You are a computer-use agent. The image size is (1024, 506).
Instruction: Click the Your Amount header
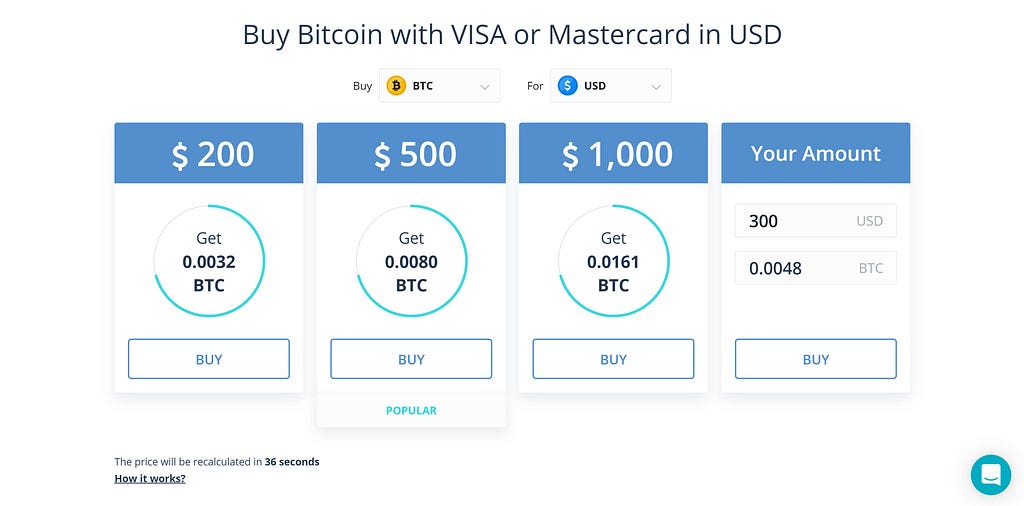tap(816, 153)
